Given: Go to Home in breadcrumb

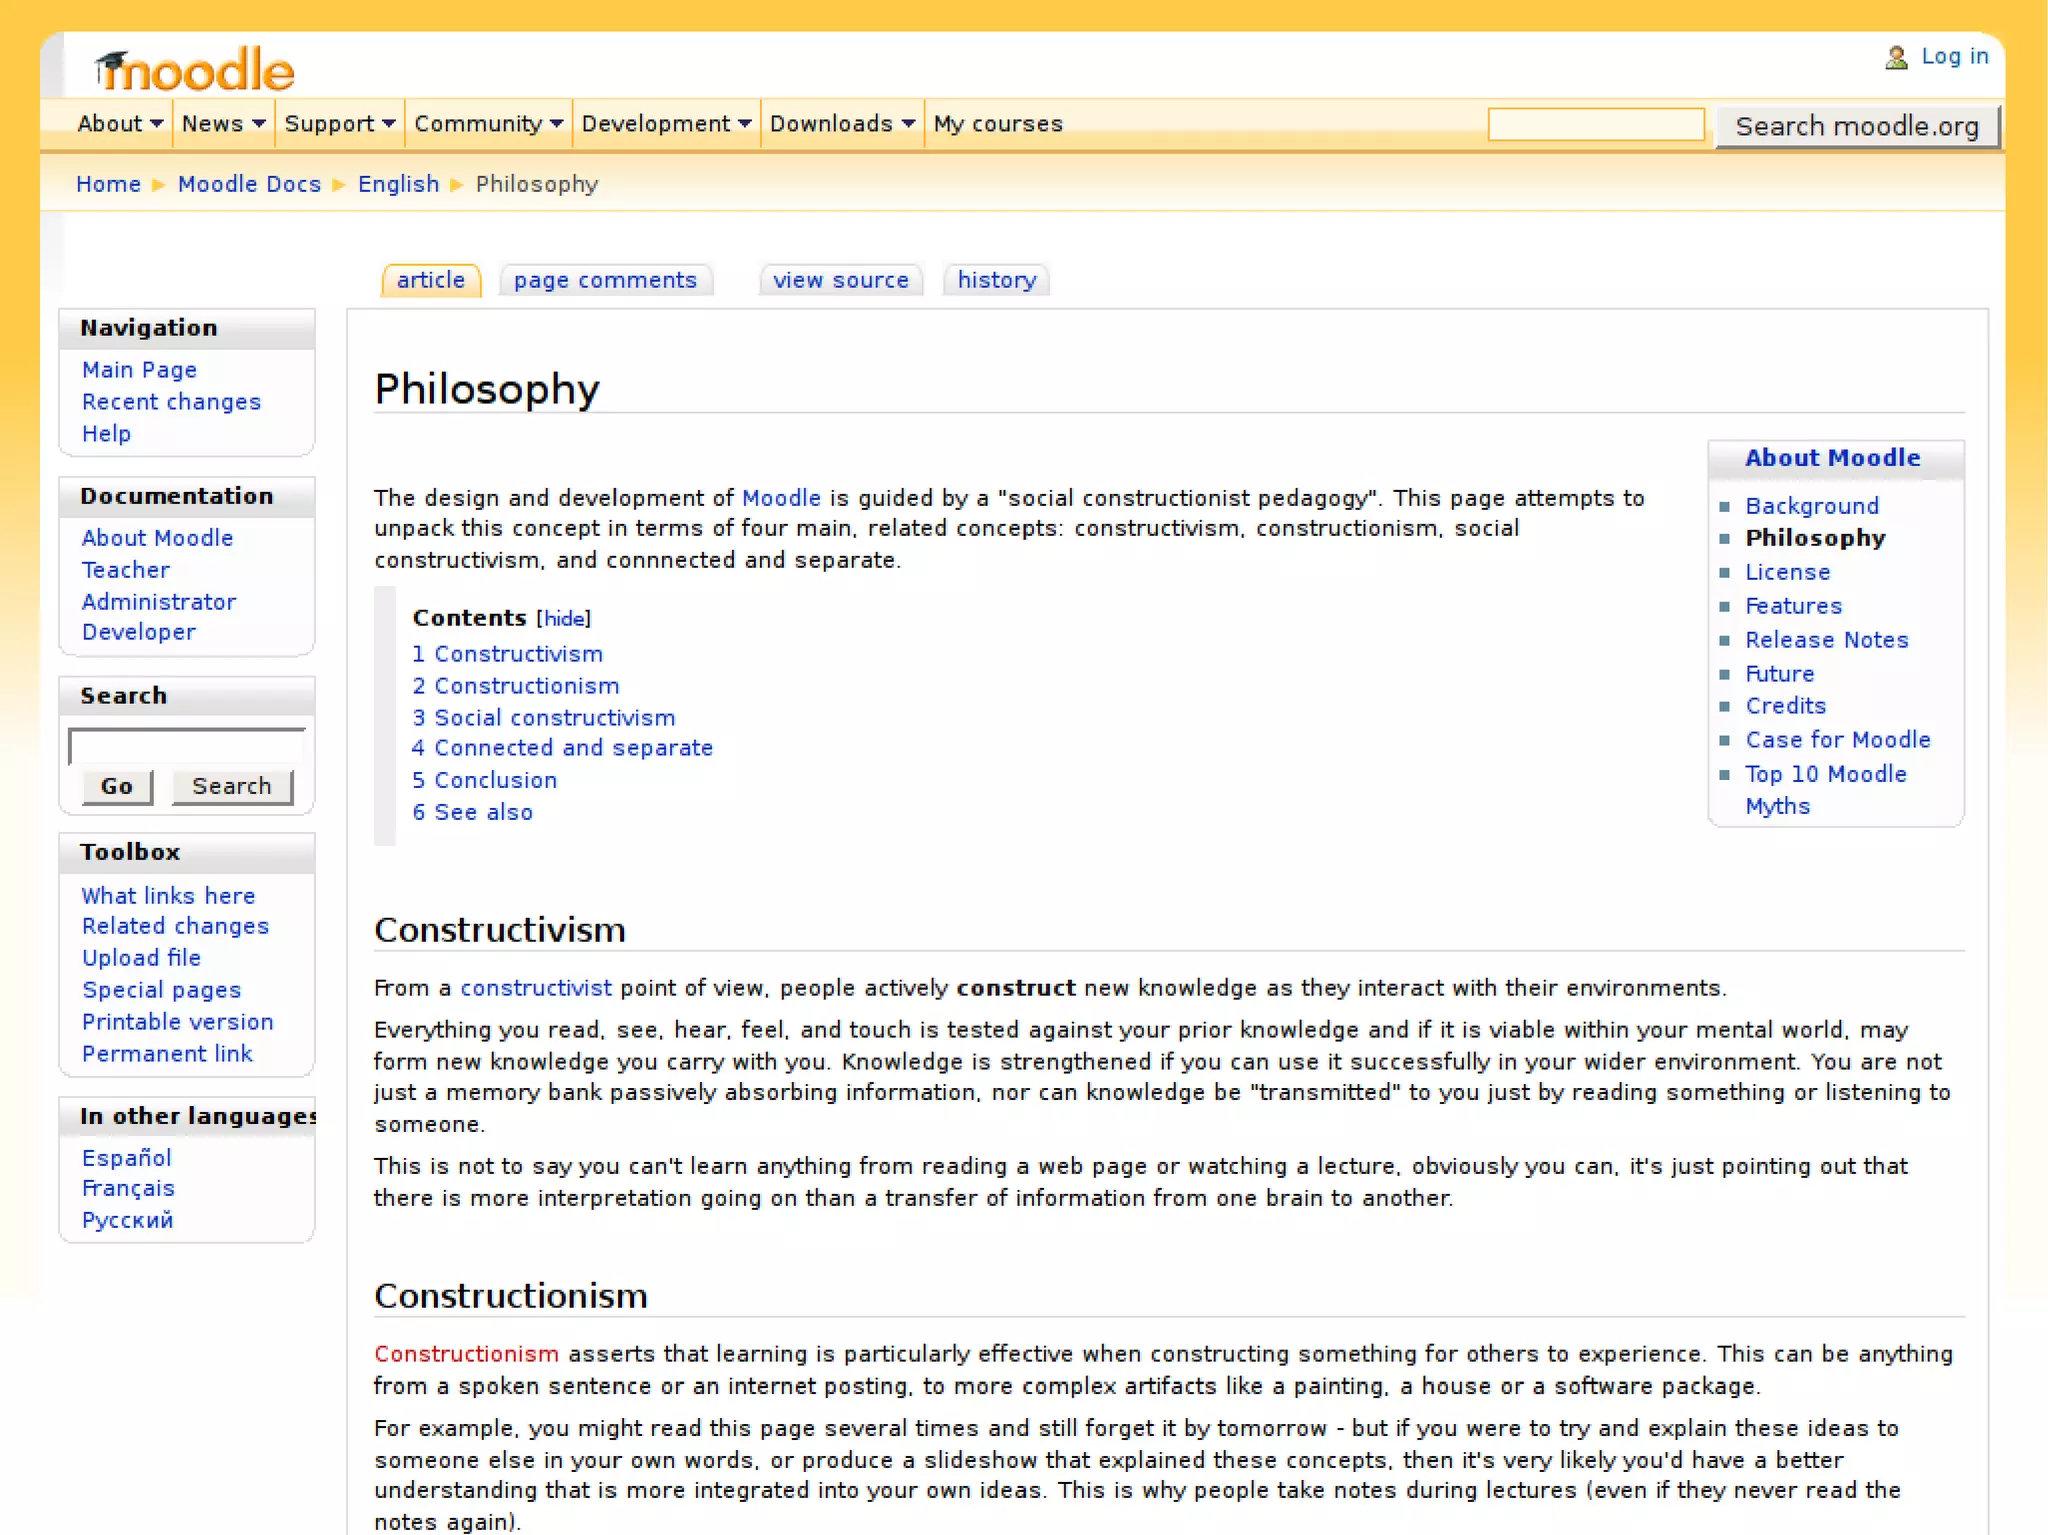Looking at the screenshot, I should (x=108, y=184).
